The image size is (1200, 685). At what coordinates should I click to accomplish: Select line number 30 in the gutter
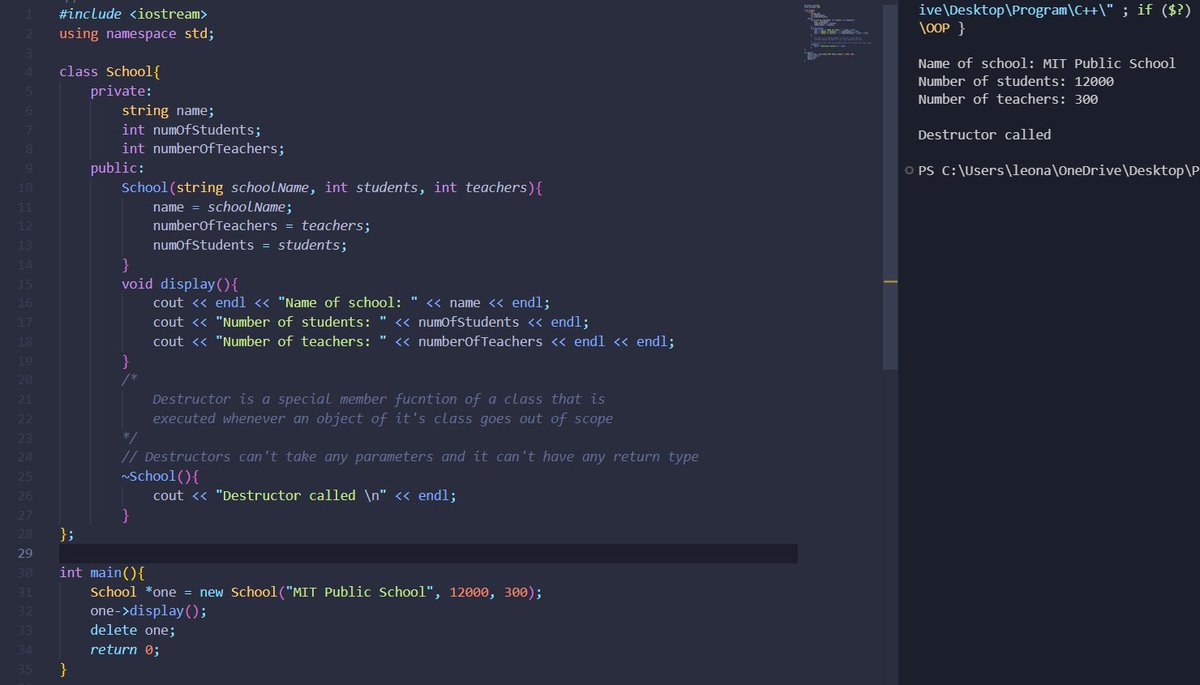point(26,572)
